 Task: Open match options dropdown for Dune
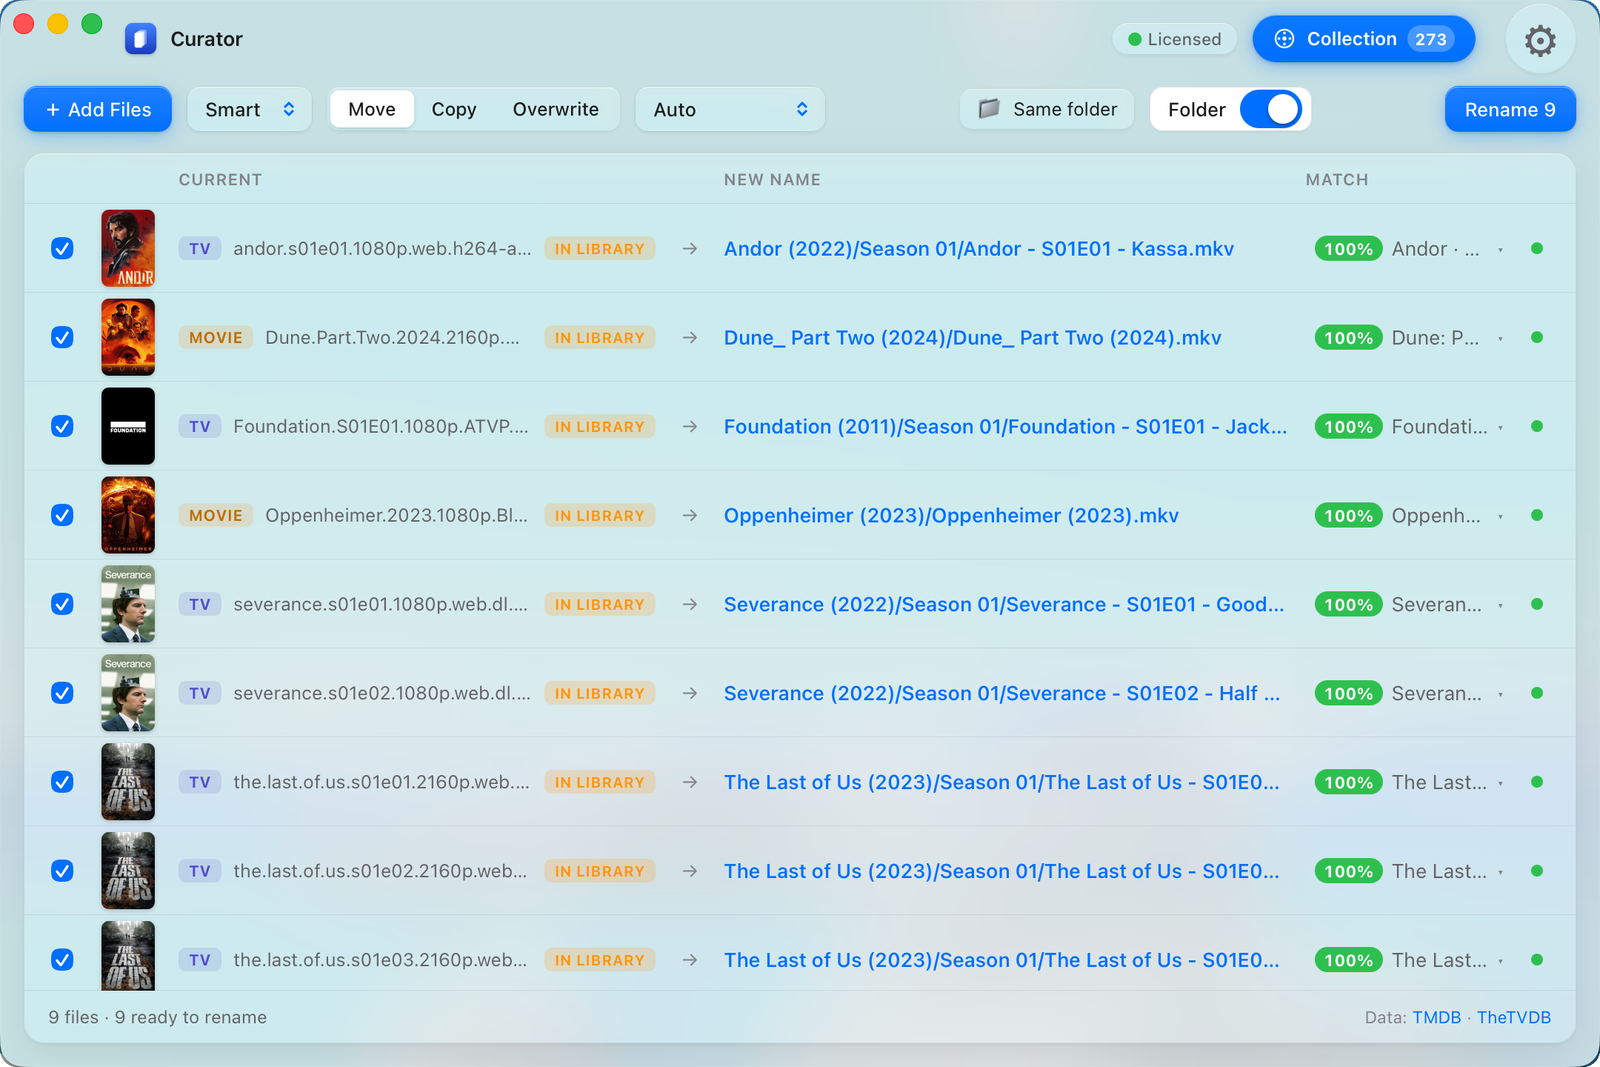(x=1500, y=339)
